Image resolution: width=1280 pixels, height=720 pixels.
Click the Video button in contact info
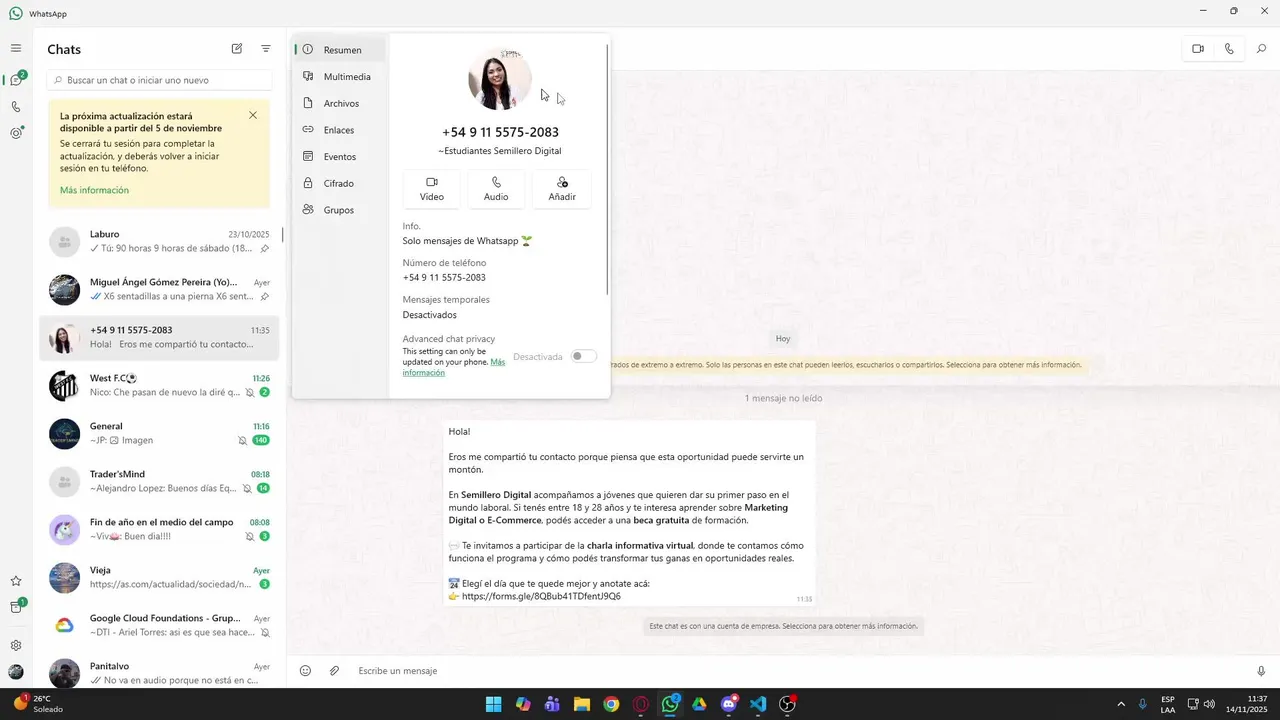coord(432,189)
